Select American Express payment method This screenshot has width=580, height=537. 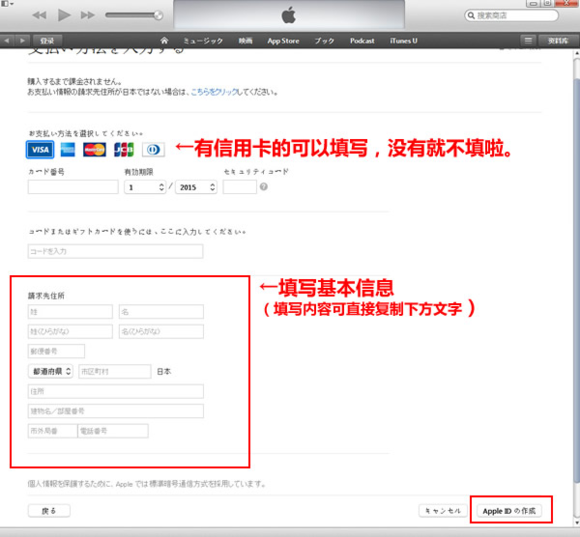tap(68, 149)
